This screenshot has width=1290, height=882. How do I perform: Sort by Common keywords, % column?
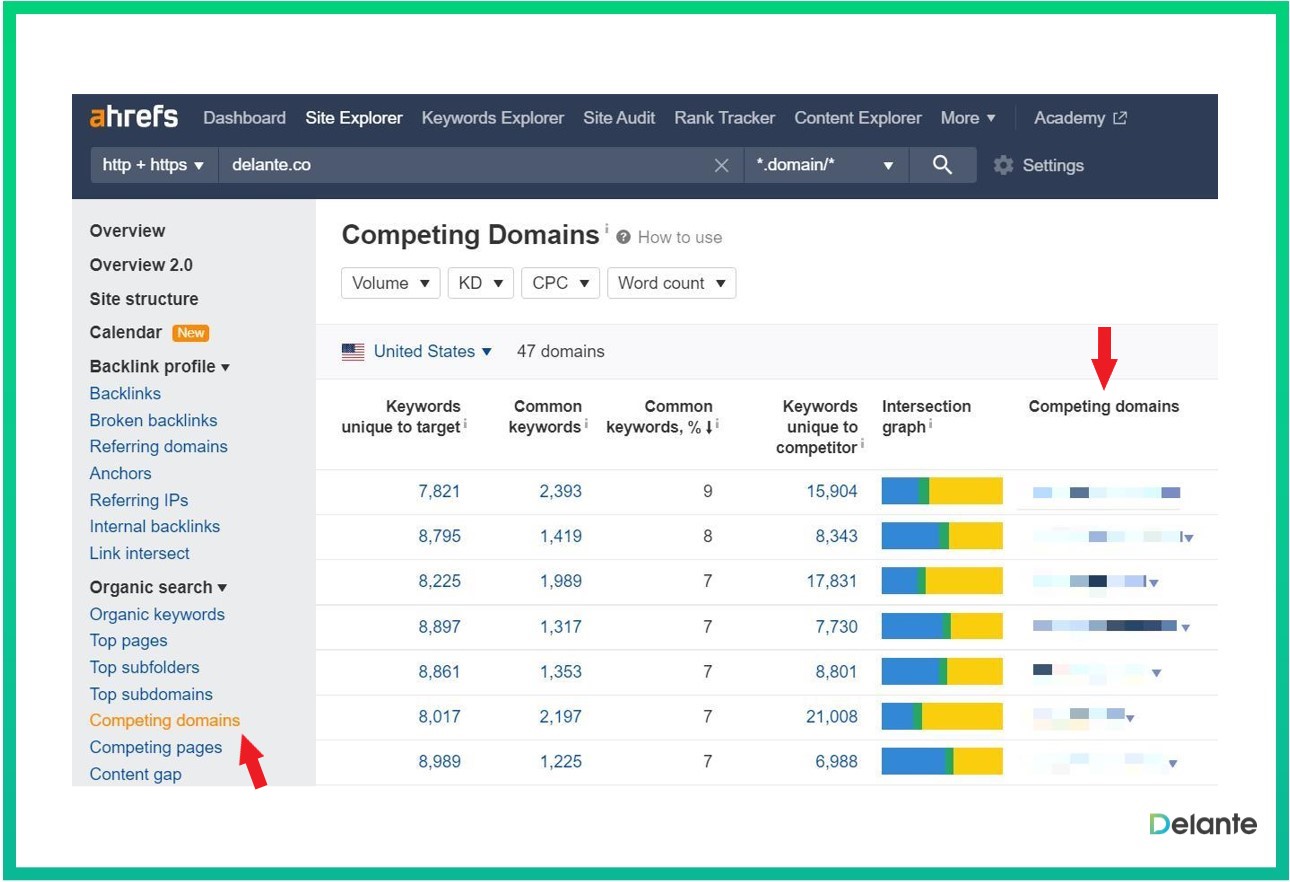[662, 417]
